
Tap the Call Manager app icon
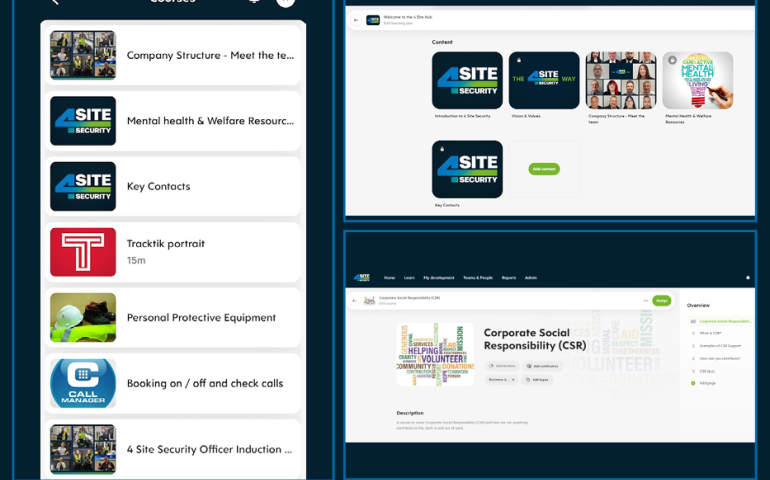83,383
